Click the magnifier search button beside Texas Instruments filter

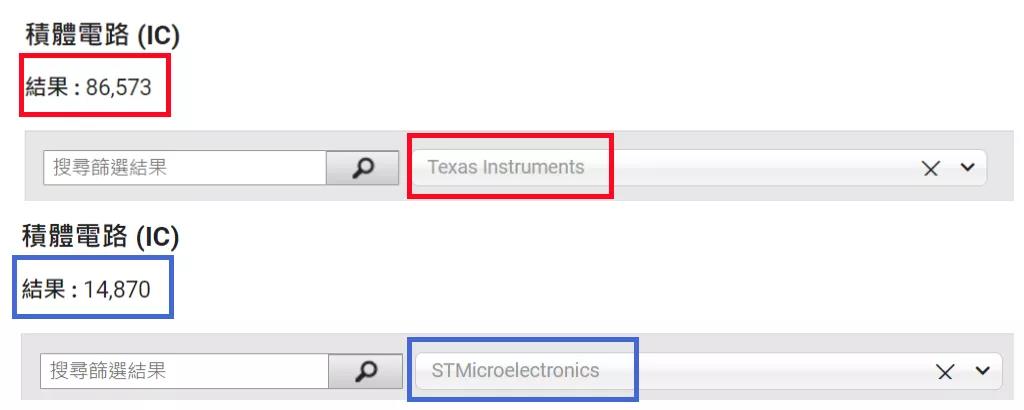(362, 168)
